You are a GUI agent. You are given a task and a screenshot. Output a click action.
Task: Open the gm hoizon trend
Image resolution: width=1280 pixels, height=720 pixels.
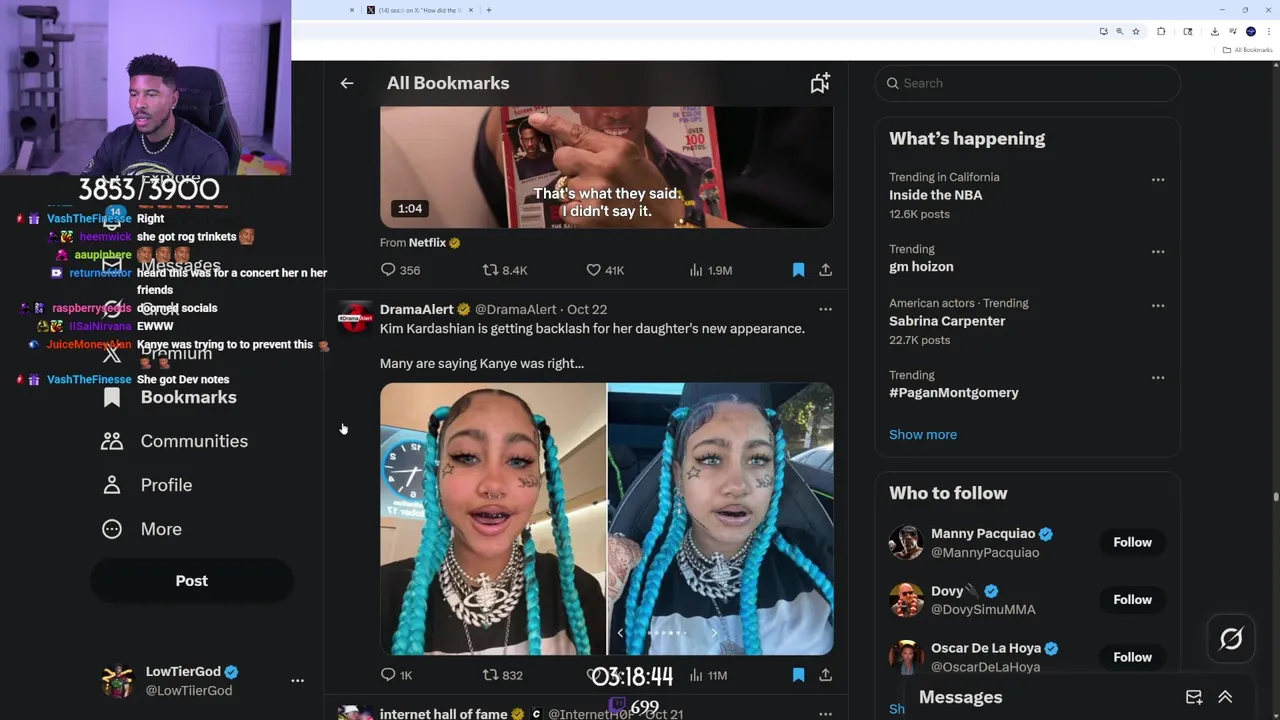tap(921, 267)
